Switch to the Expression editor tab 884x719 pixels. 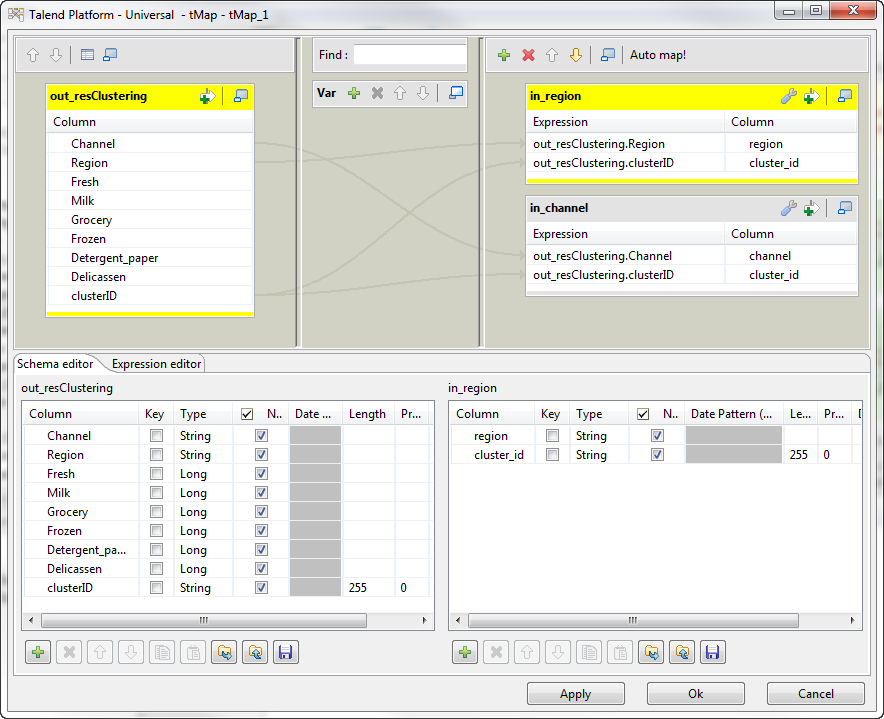click(x=156, y=364)
